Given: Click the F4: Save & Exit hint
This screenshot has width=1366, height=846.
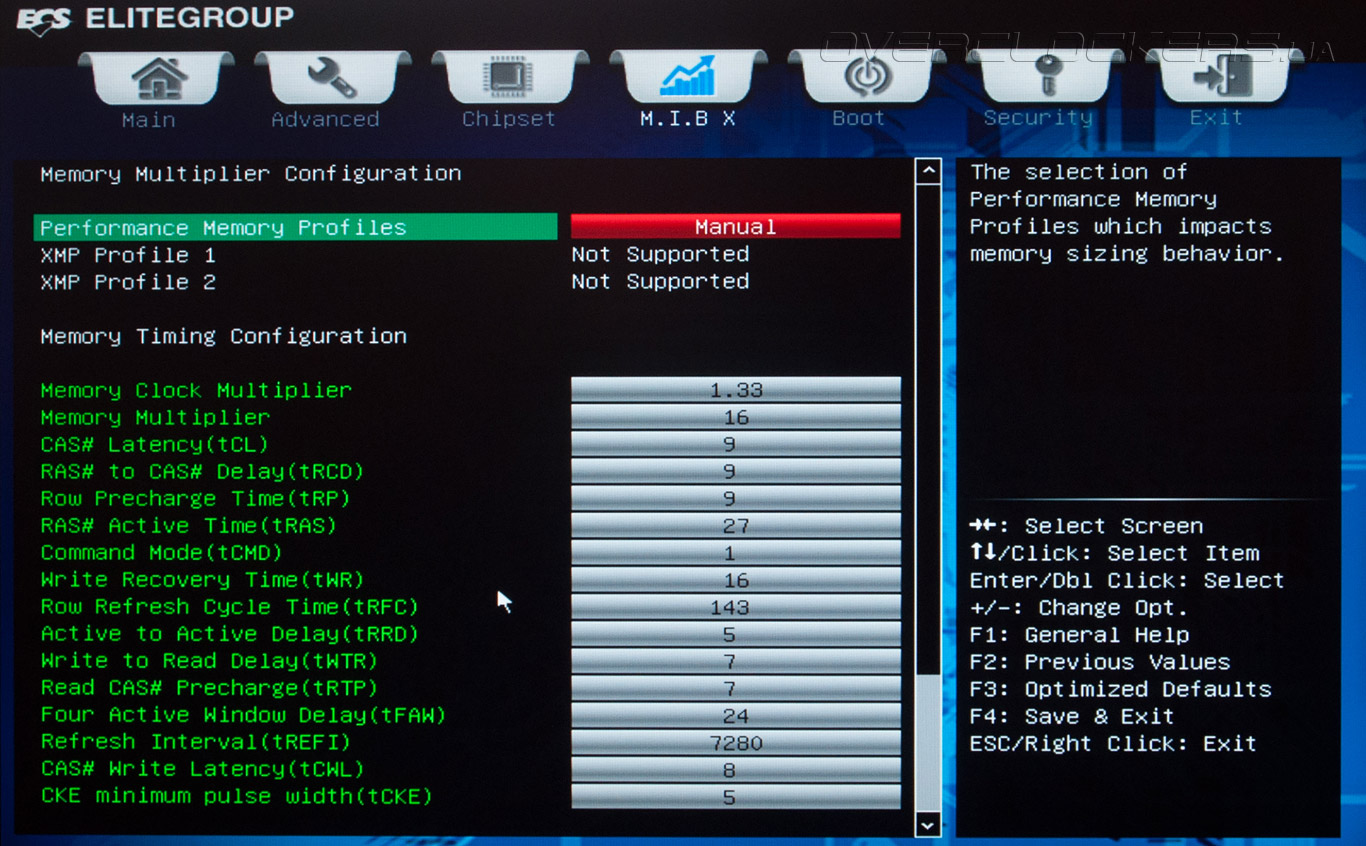Looking at the screenshot, I should click(x=1072, y=716).
